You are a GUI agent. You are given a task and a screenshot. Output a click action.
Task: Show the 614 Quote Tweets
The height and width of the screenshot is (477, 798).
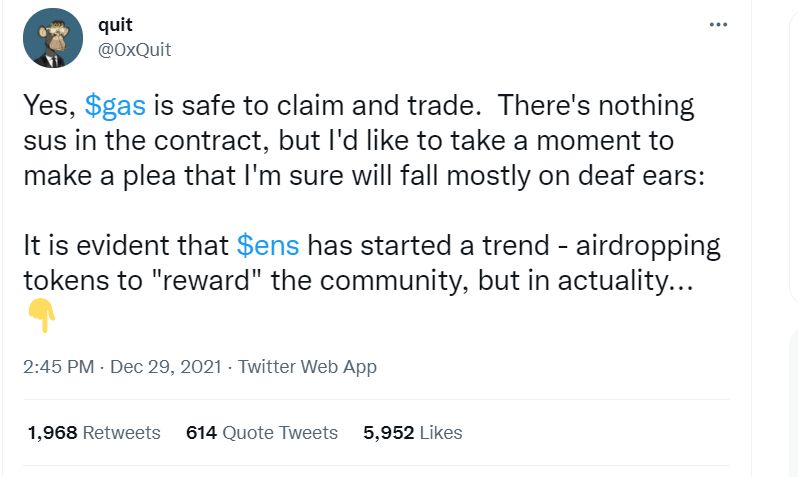click(262, 433)
